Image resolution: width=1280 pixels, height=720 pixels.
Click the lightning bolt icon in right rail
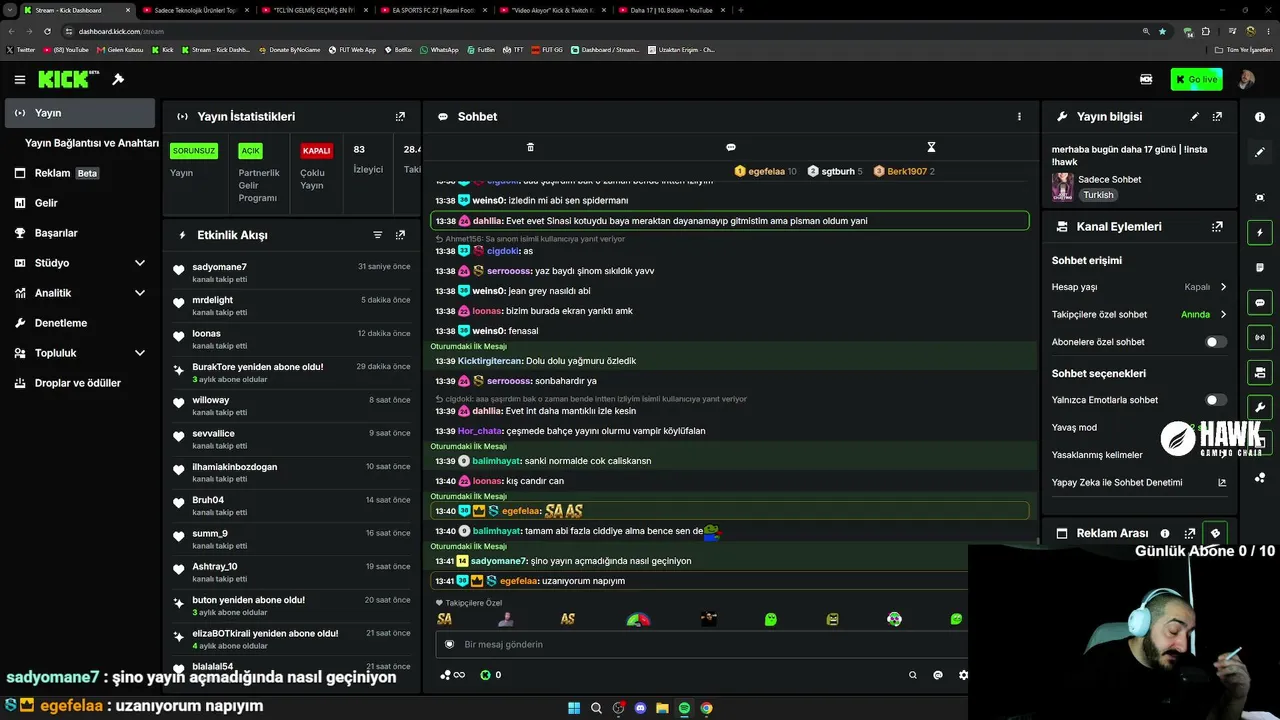point(1260,233)
